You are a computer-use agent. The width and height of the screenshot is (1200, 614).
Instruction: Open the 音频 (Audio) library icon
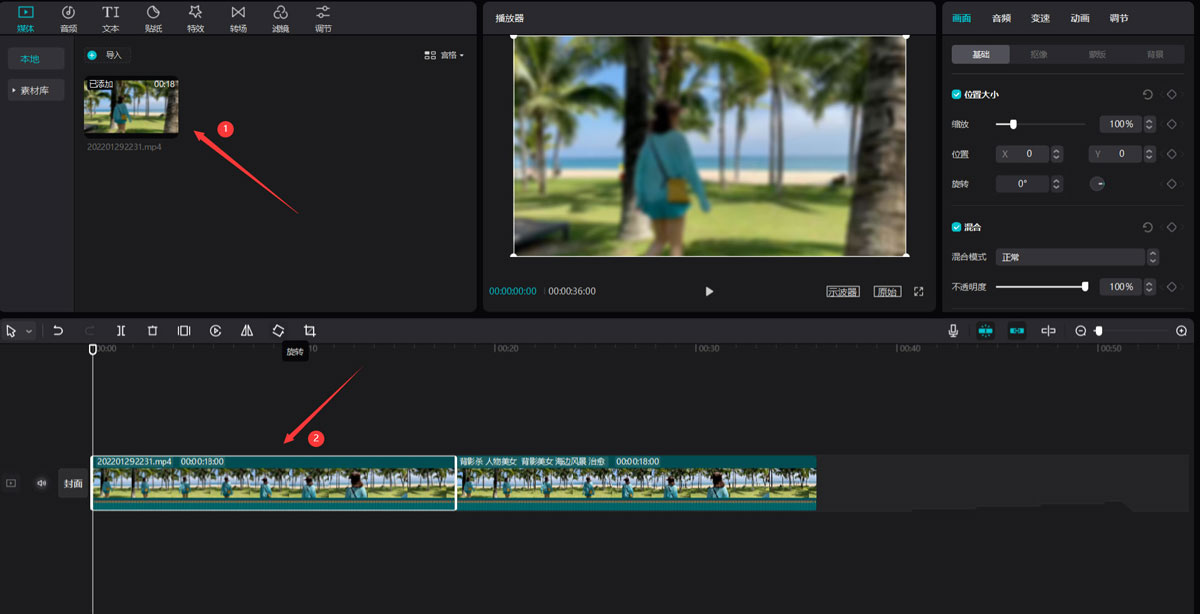pyautogui.click(x=68, y=18)
